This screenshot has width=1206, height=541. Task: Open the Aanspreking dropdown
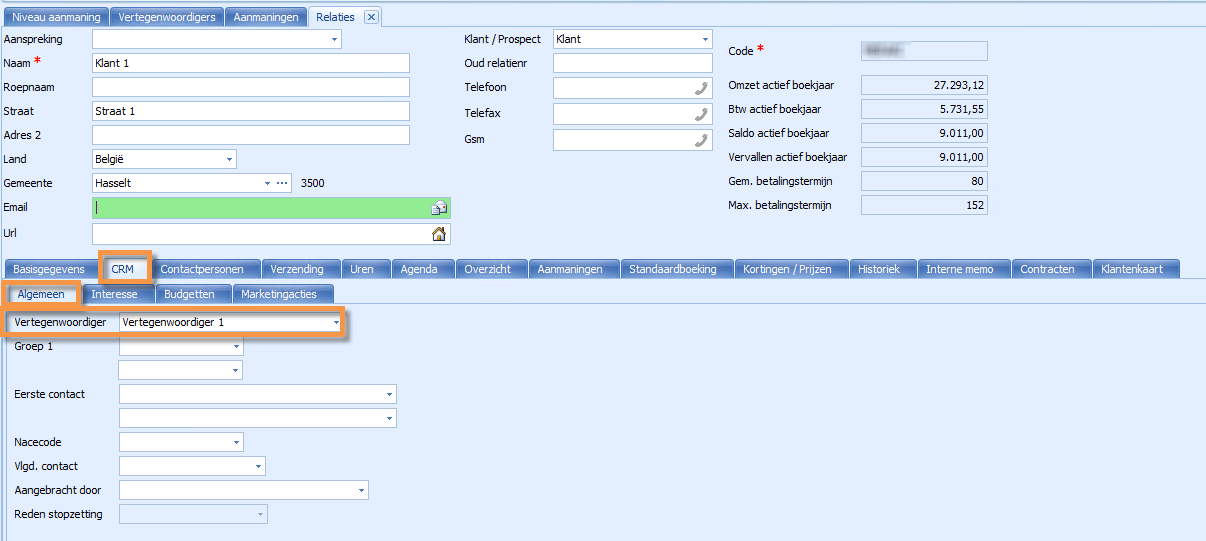pos(334,40)
